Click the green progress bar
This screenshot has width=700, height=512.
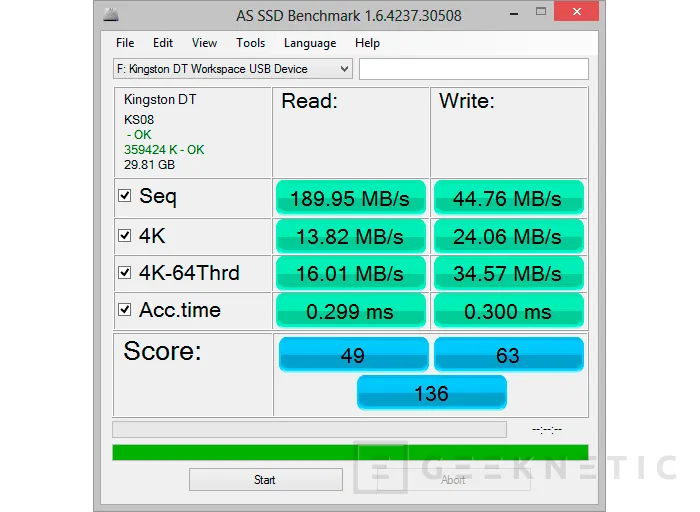tap(350, 453)
